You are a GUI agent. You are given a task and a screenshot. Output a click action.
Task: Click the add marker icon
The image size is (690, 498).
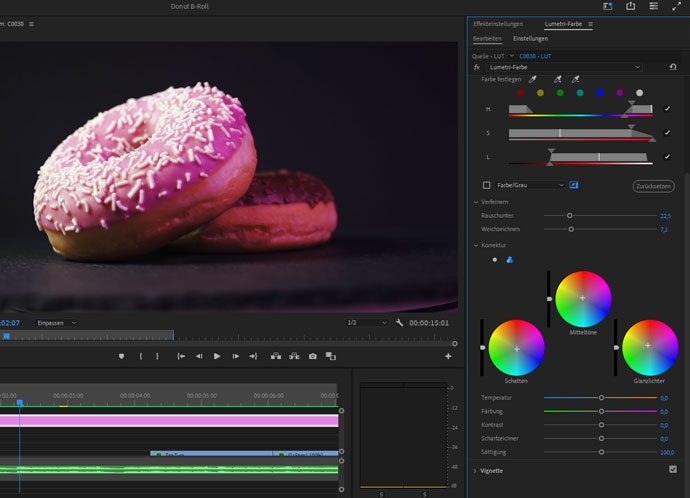click(121, 356)
